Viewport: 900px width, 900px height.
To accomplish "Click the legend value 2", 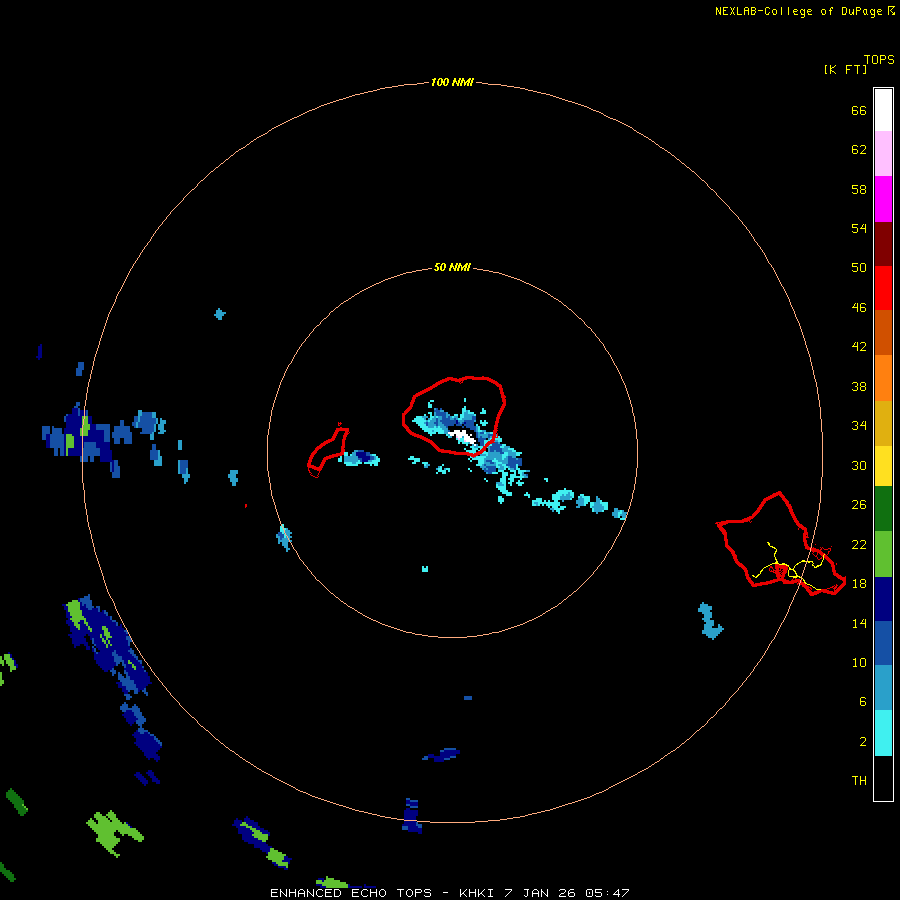I will [x=863, y=741].
